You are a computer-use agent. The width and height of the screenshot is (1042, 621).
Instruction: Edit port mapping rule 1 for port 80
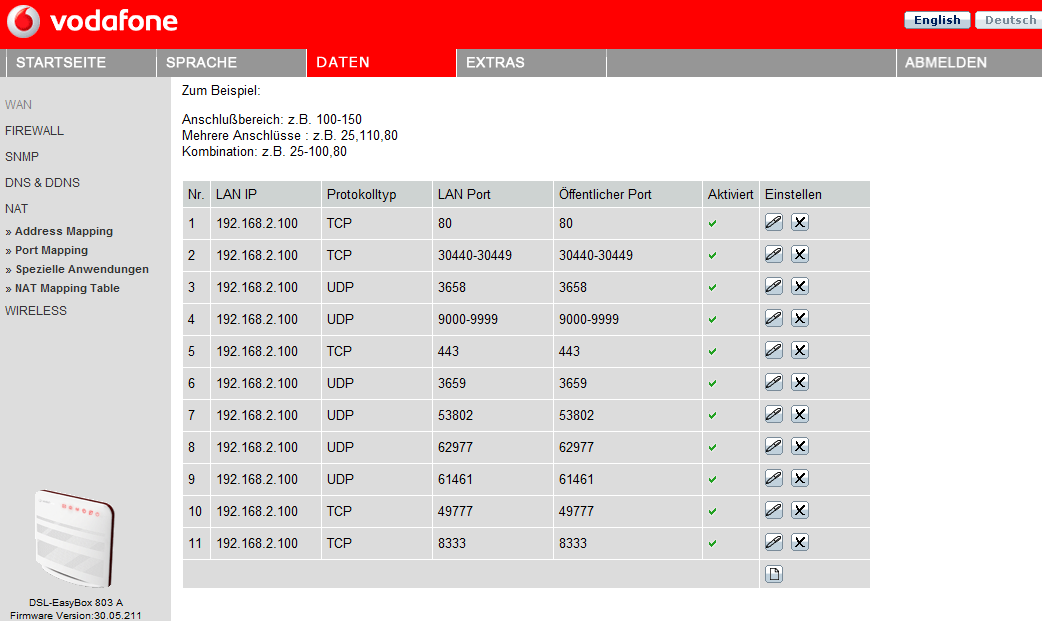click(x=773, y=222)
